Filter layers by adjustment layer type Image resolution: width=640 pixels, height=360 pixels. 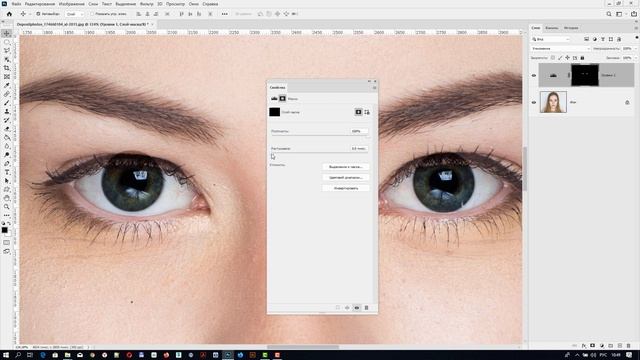click(x=595, y=39)
